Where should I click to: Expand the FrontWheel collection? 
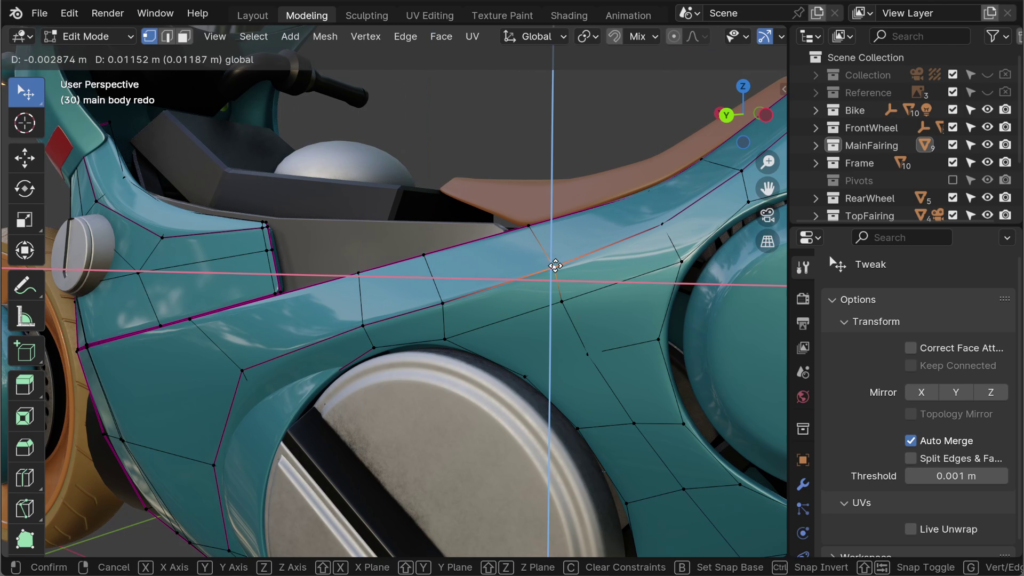point(816,128)
